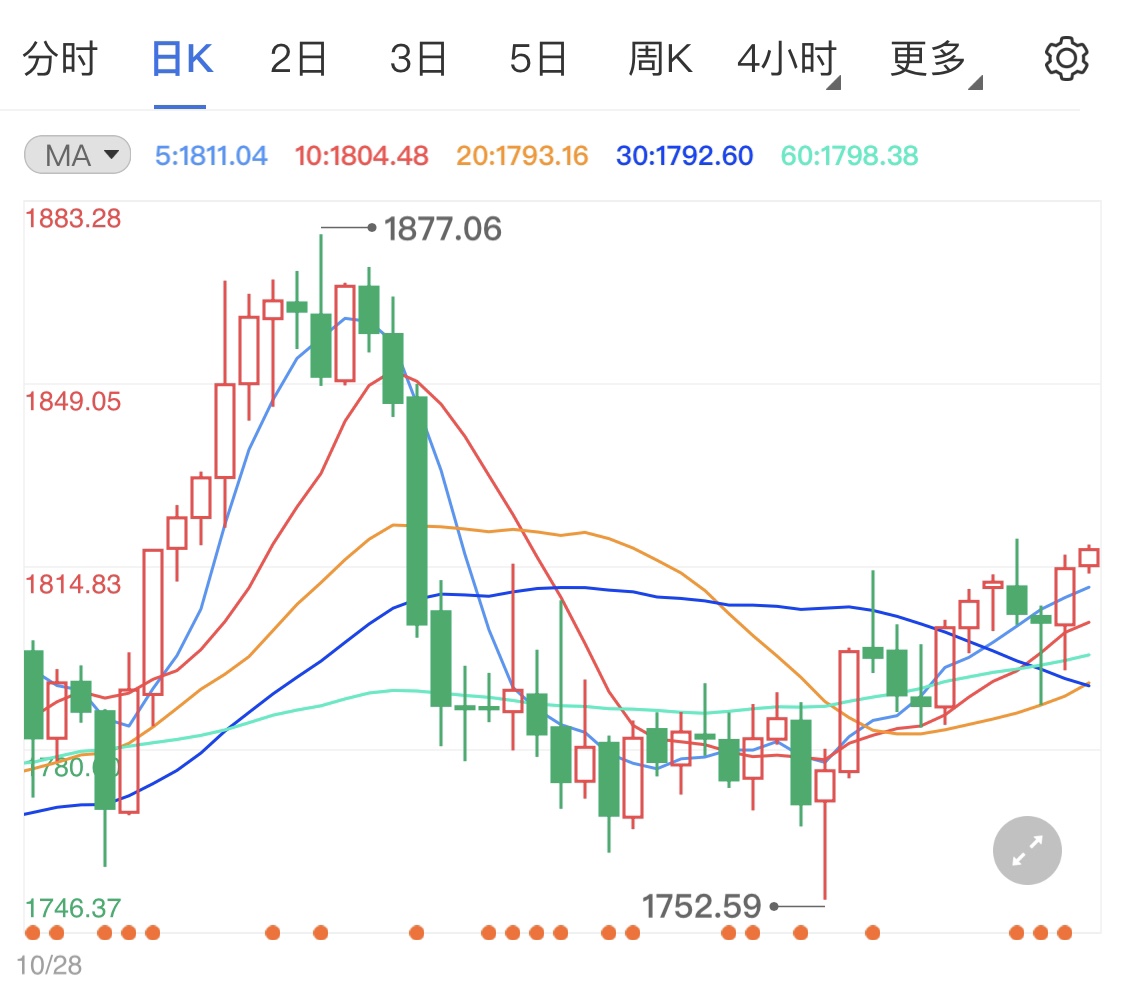
Task: Click MA30 value 30:1792.60
Action: (x=684, y=156)
